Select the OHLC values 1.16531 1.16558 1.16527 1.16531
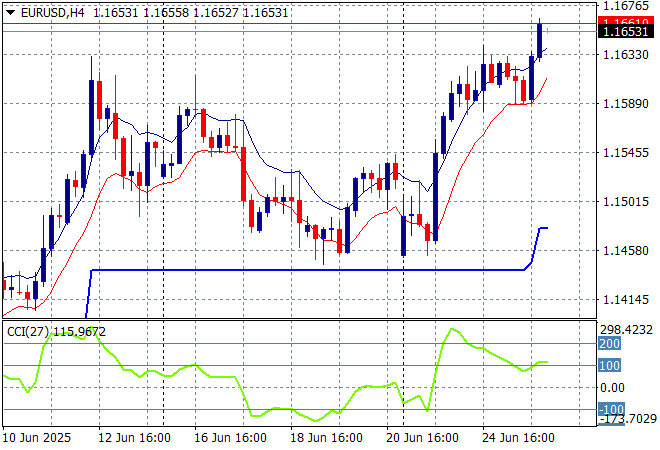The image size is (660, 450). [191, 13]
